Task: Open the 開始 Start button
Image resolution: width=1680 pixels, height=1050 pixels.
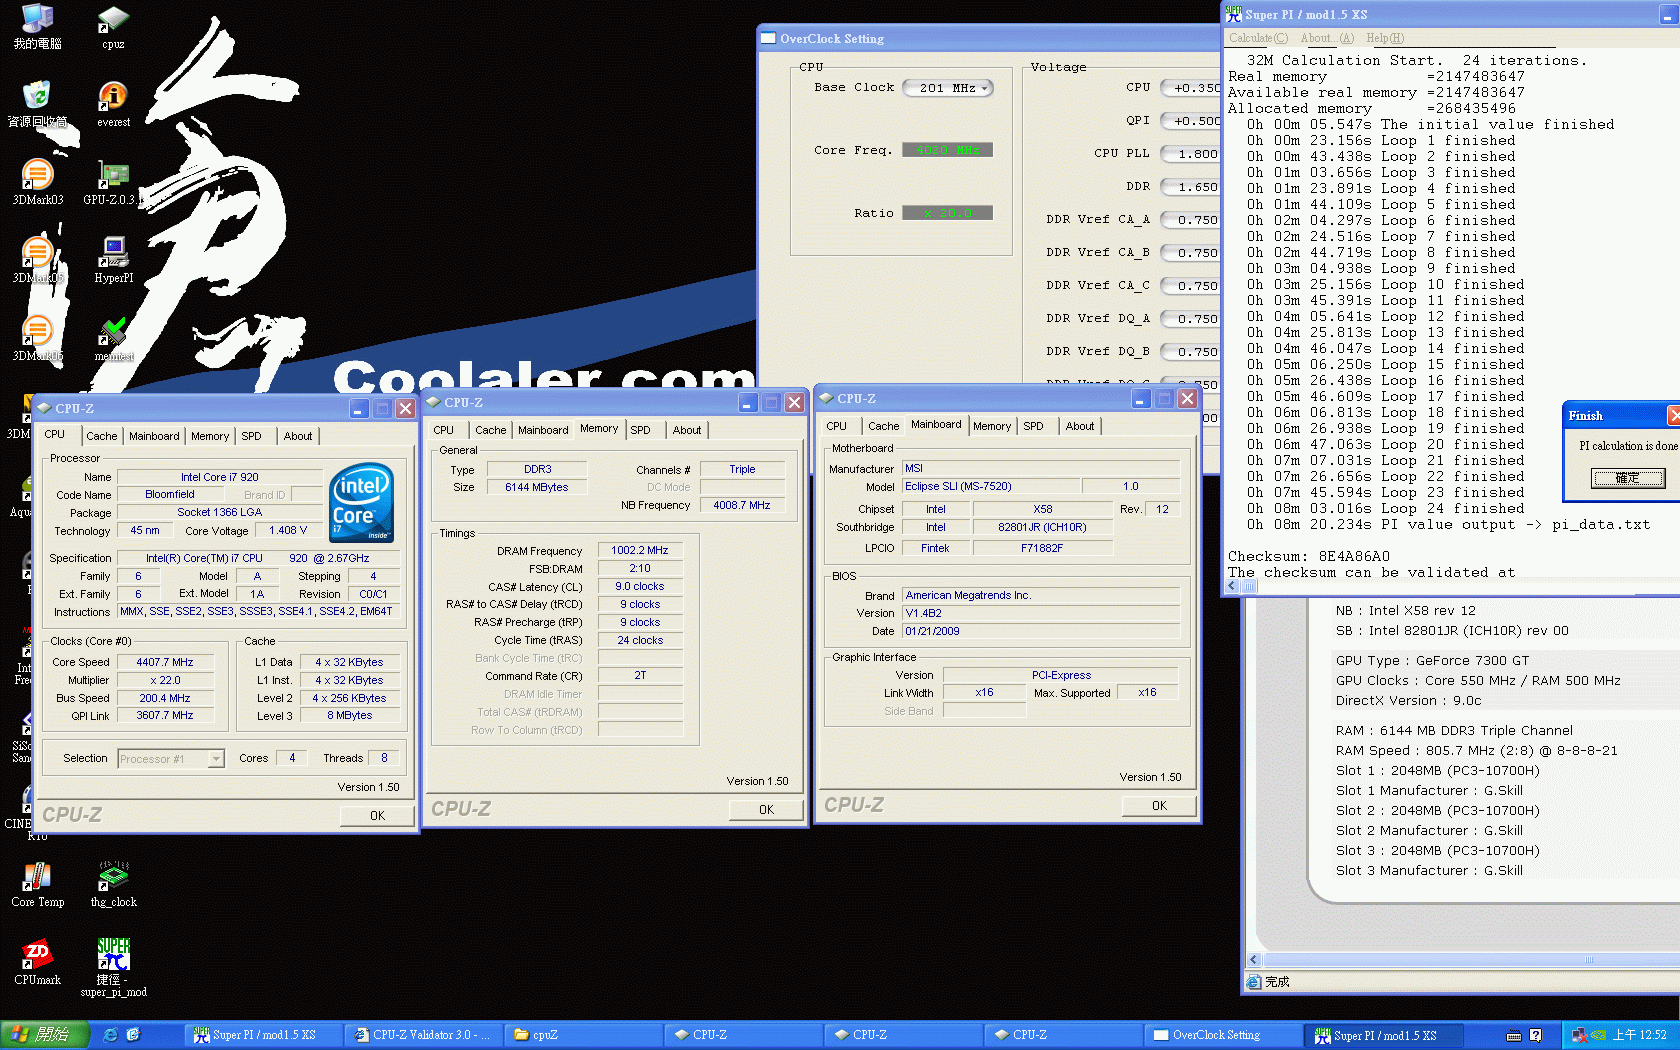Action: [x=44, y=1035]
